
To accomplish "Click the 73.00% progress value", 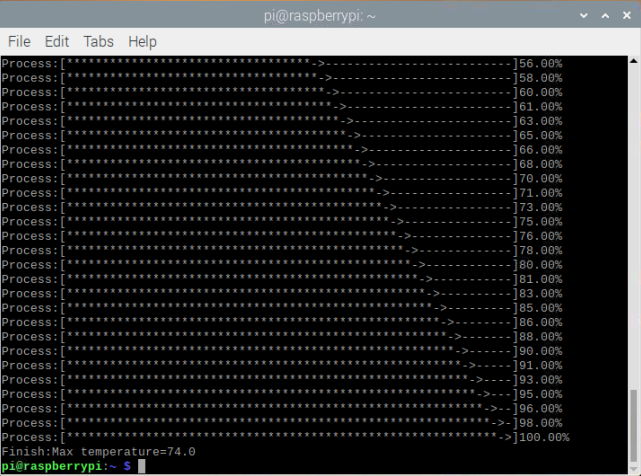I will (x=540, y=208).
